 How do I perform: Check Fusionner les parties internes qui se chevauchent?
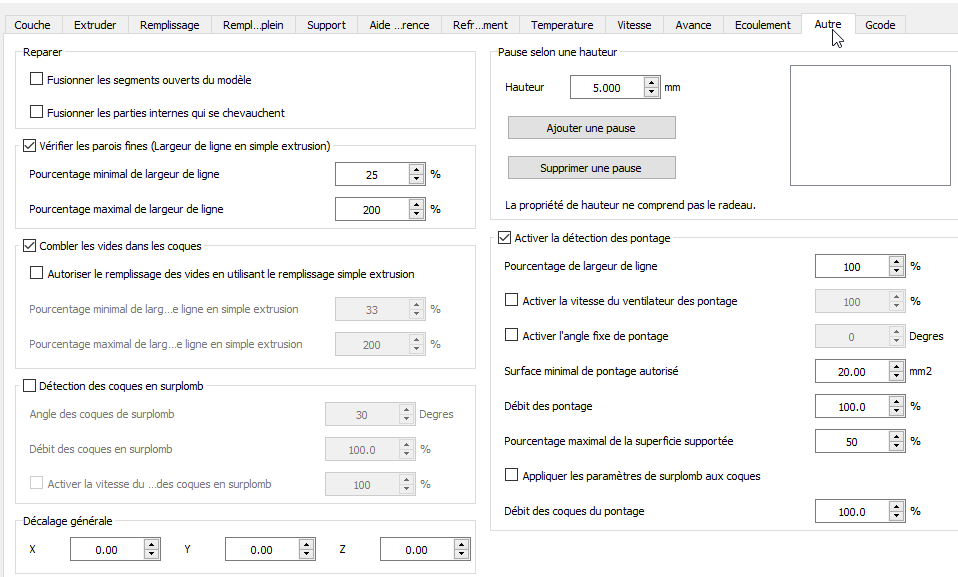pos(37,112)
